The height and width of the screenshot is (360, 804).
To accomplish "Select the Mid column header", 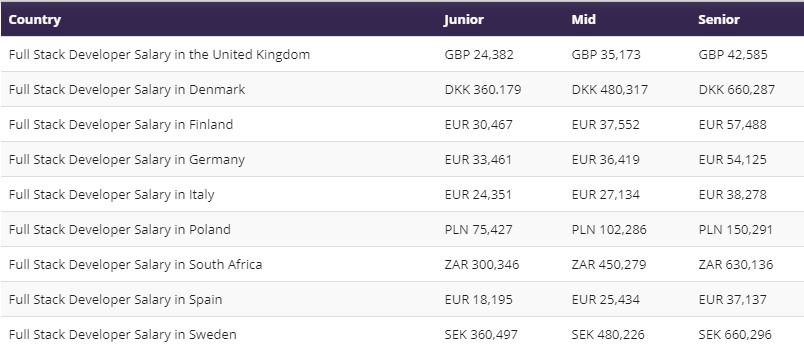I will pos(584,19).
